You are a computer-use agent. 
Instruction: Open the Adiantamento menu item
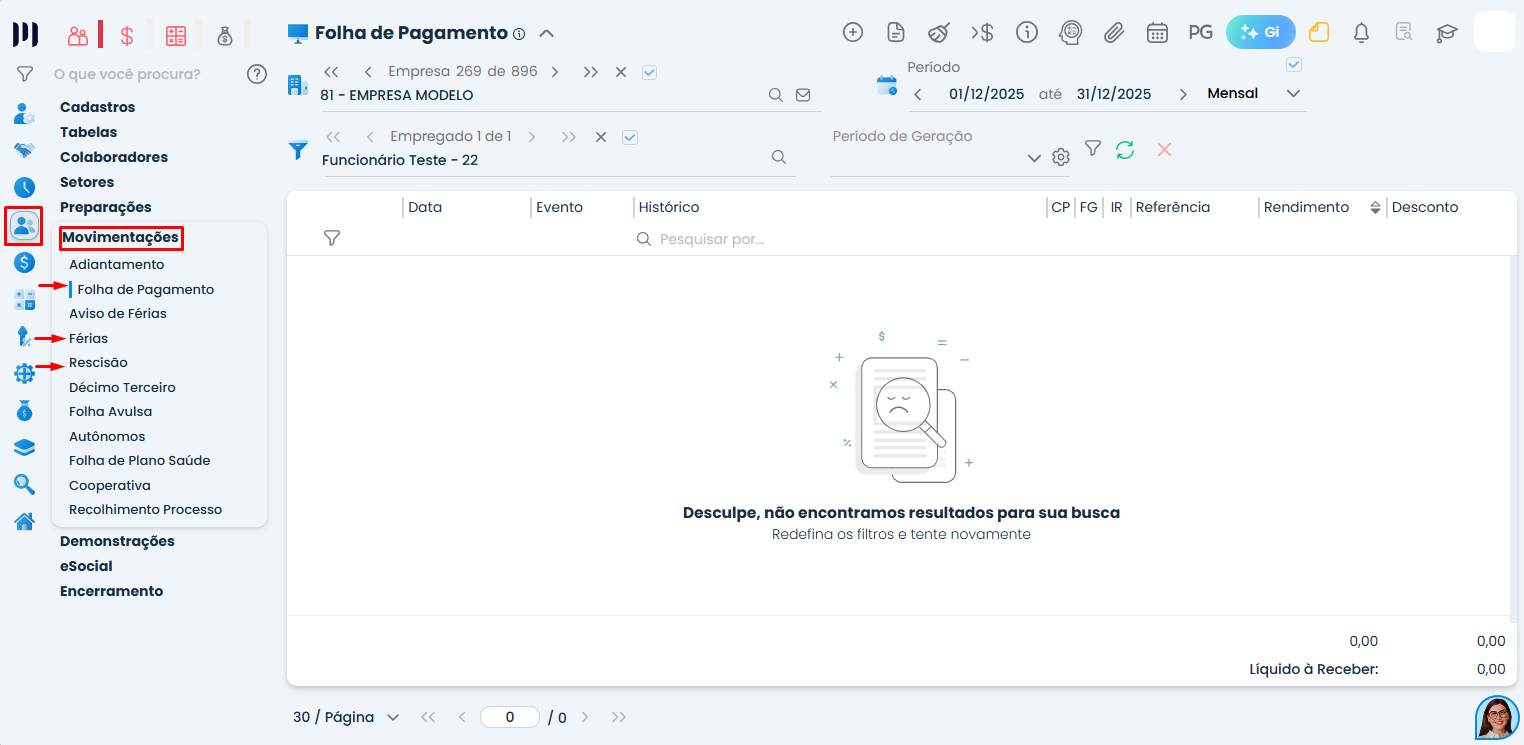116,265
